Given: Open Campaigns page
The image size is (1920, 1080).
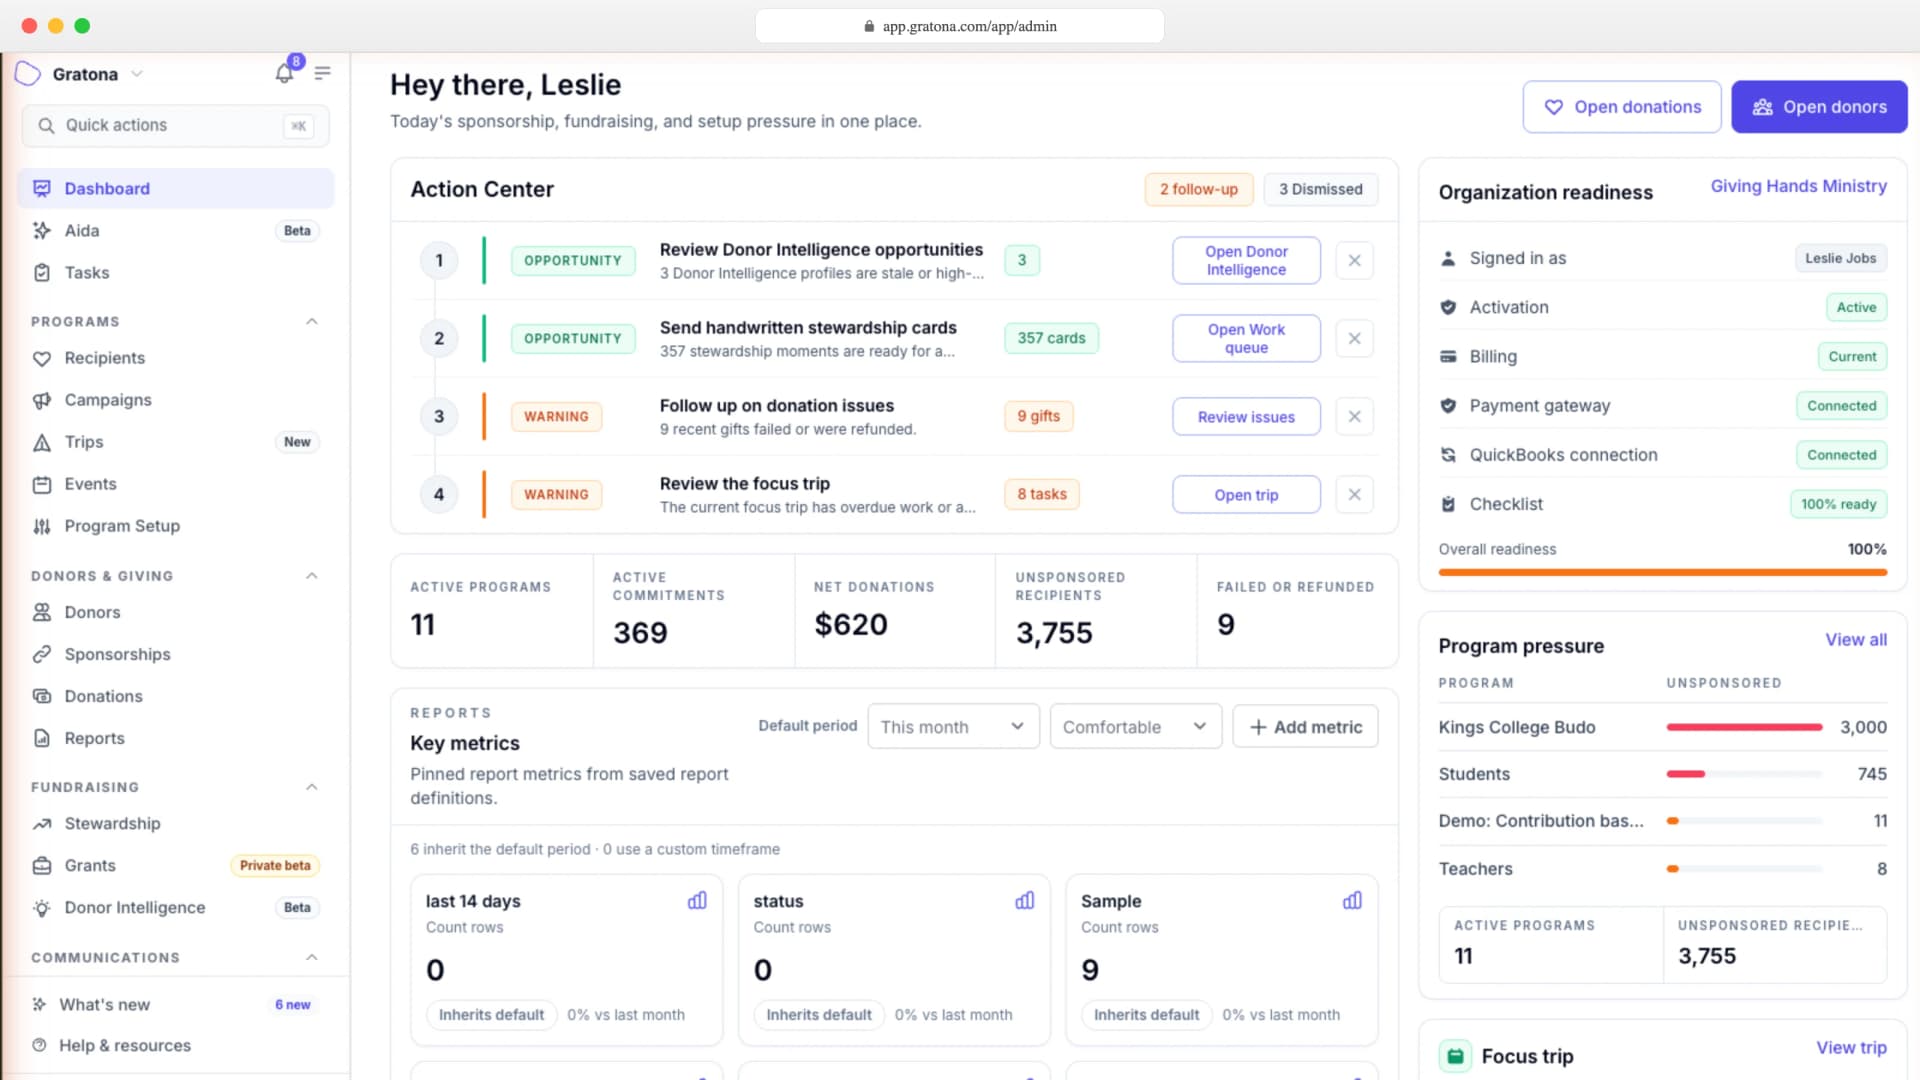Looking at the screenshot, I should tap(176, 400).
